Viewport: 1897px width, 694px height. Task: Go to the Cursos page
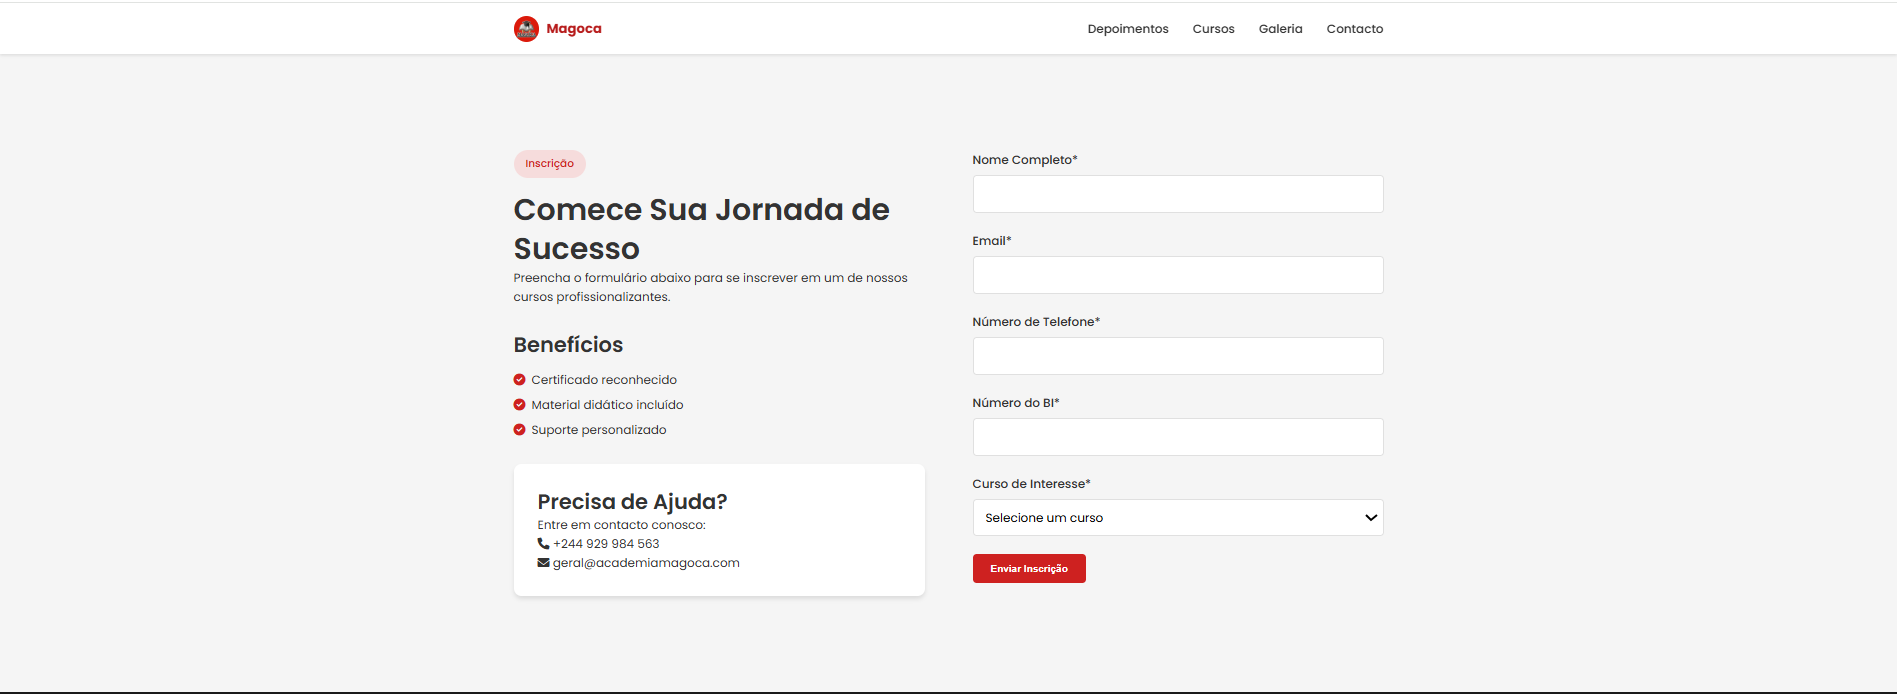[1213, 29]
